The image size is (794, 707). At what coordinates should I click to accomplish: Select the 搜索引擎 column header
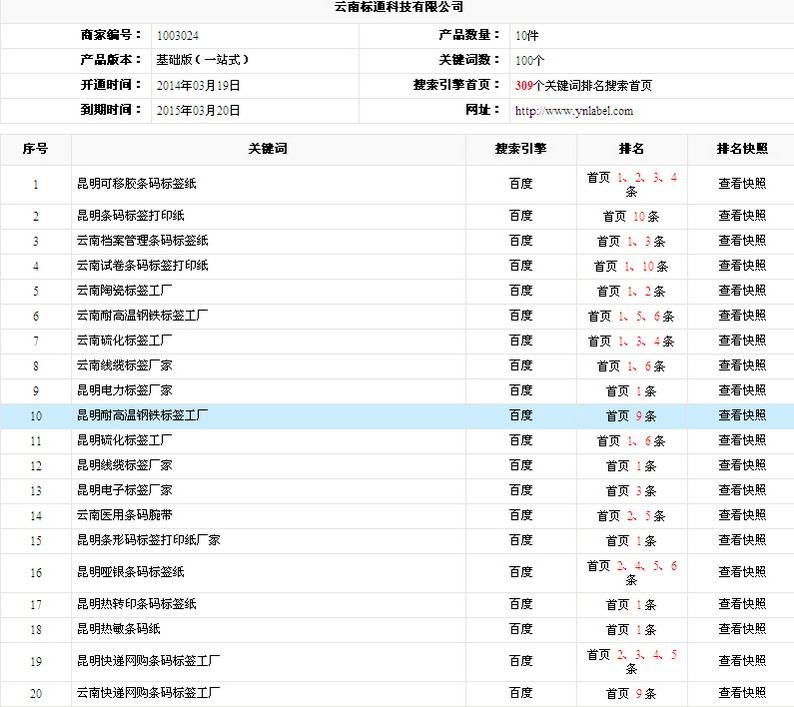[521, 148]
